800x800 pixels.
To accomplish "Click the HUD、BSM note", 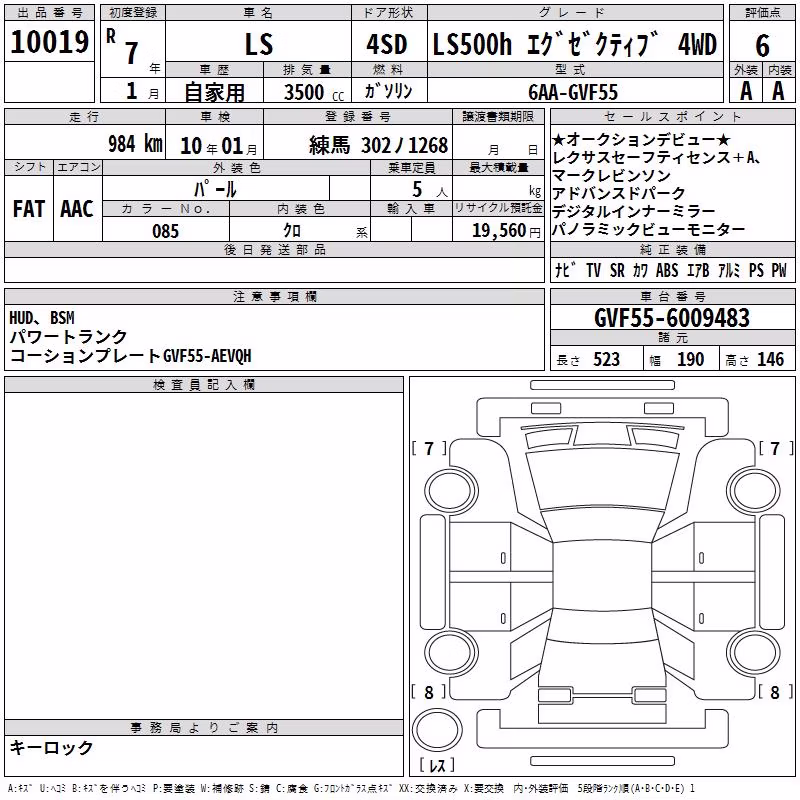I will pyautogui.click(x=42, y=318).
